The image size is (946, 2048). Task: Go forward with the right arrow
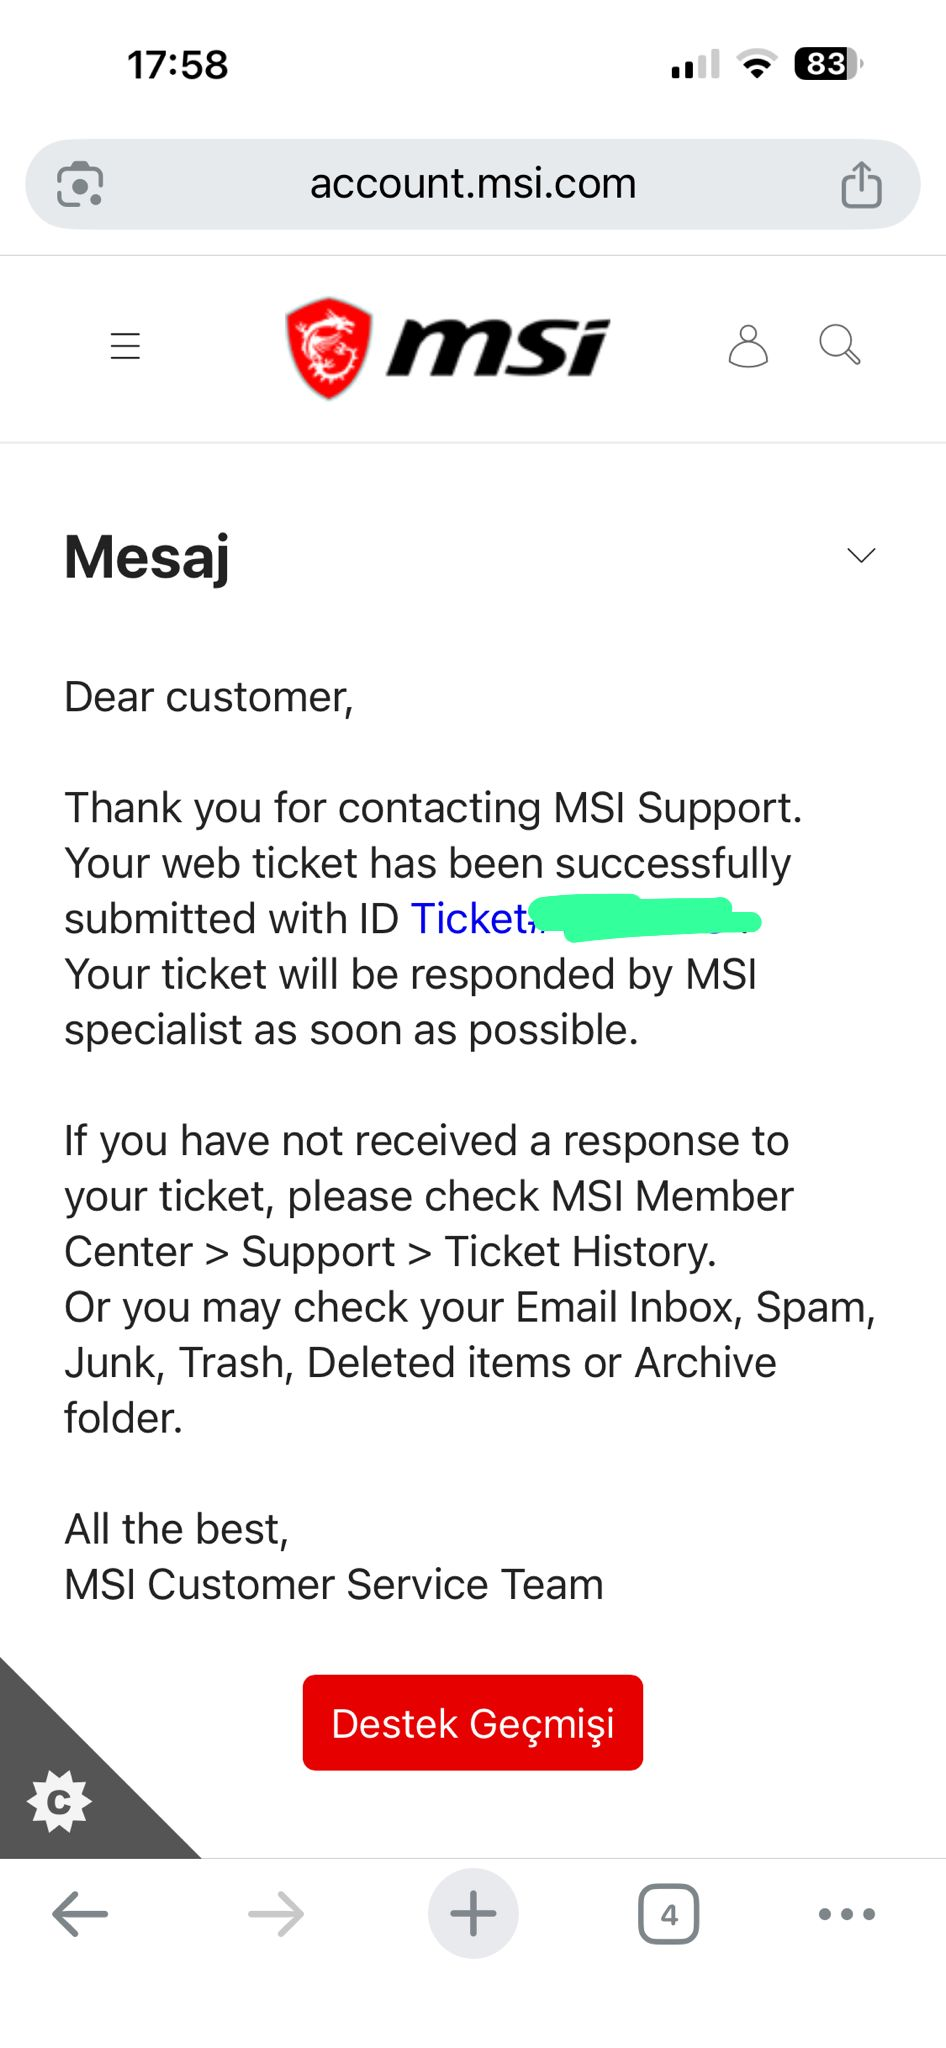[276, 1914]
